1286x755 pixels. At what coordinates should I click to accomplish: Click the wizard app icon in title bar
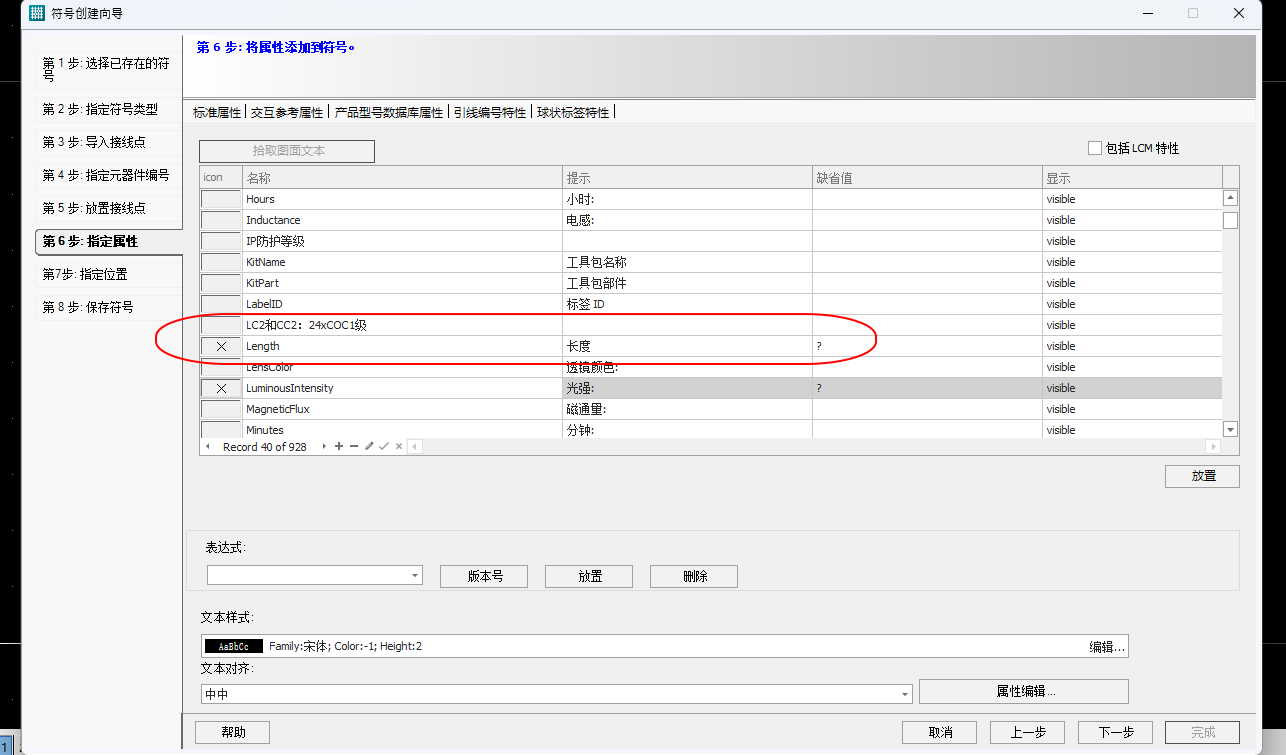(37, 13)
